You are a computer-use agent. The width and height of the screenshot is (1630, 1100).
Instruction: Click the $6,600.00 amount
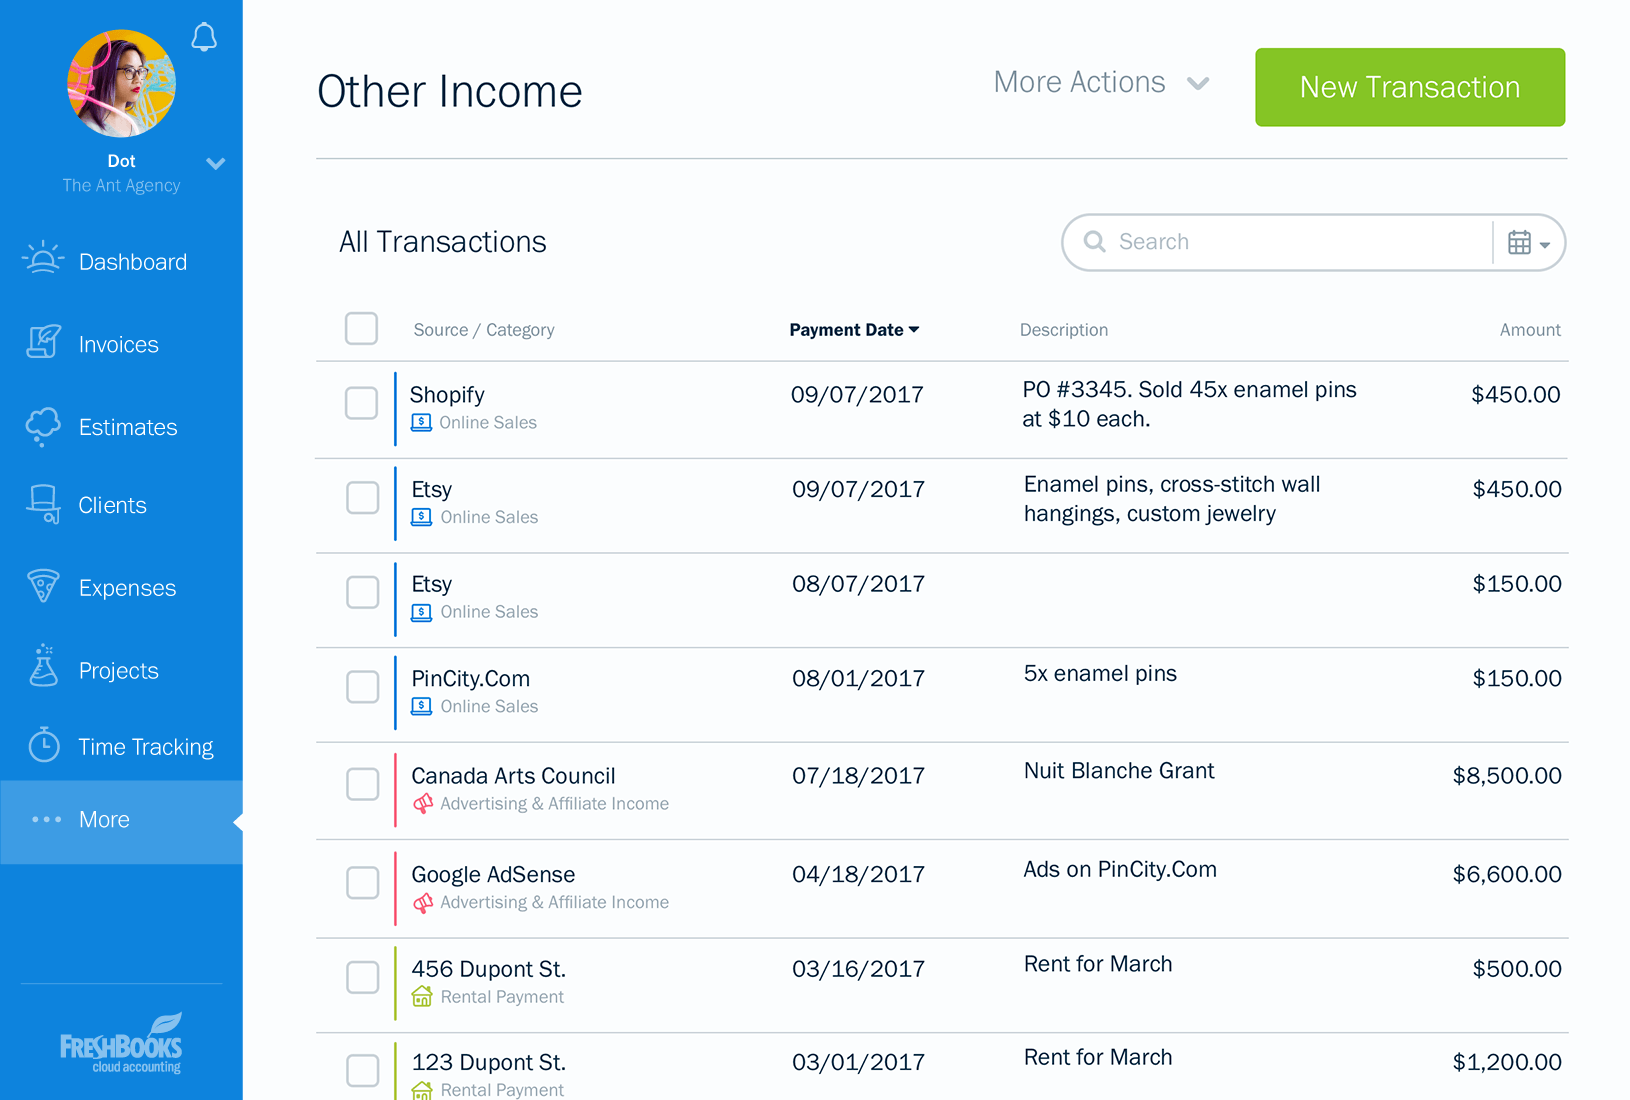click(x=1507, y=875)
